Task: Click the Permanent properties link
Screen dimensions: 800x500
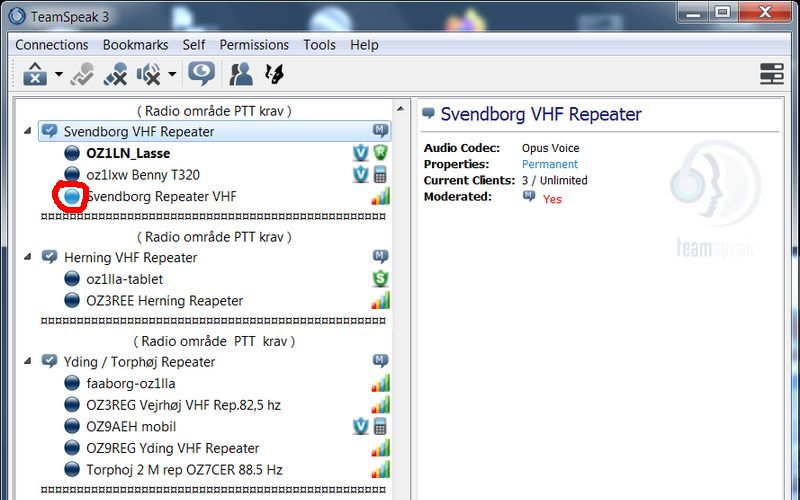Action: [549, 164]
